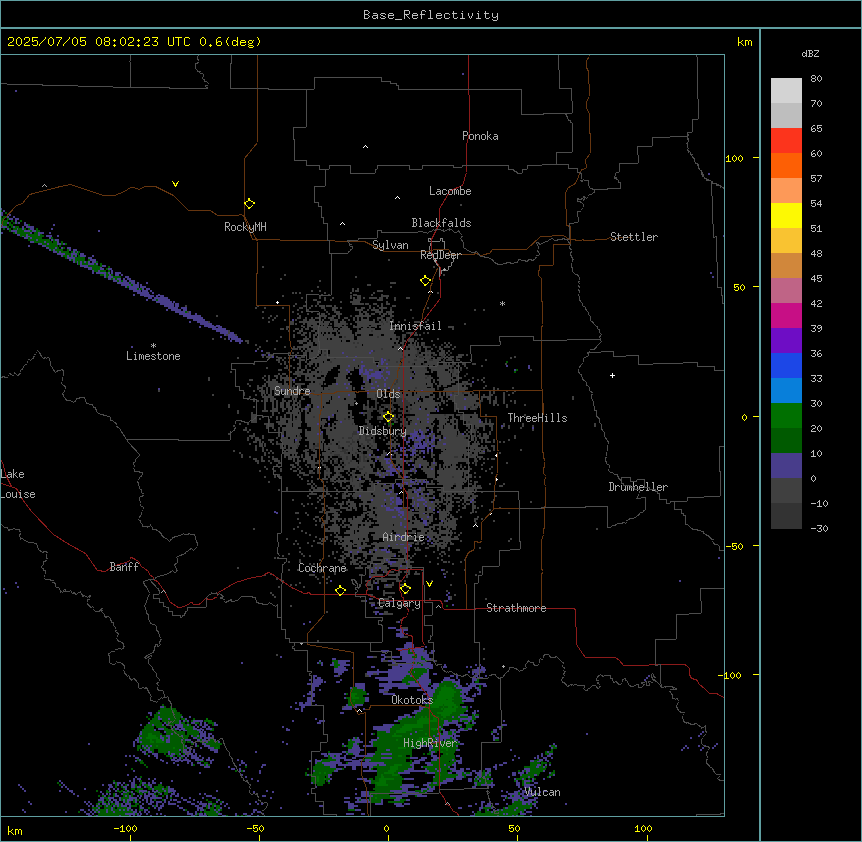The height and width of the screenshot is (842, 862).
Task: Click the Drumheller label
Action: pyautogui.click(x=638, y=487)
